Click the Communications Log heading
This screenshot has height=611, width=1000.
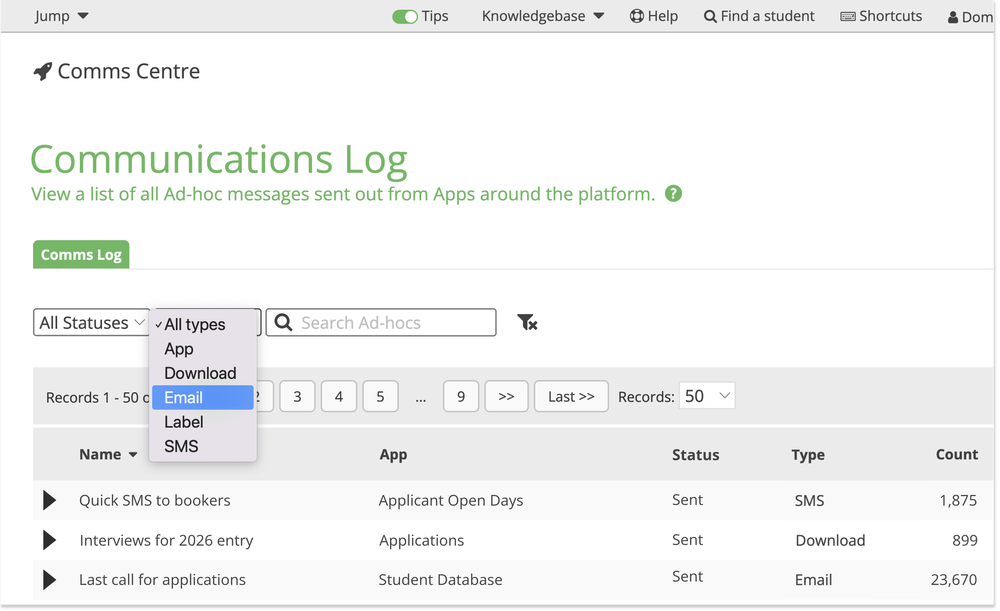(219, 159)
